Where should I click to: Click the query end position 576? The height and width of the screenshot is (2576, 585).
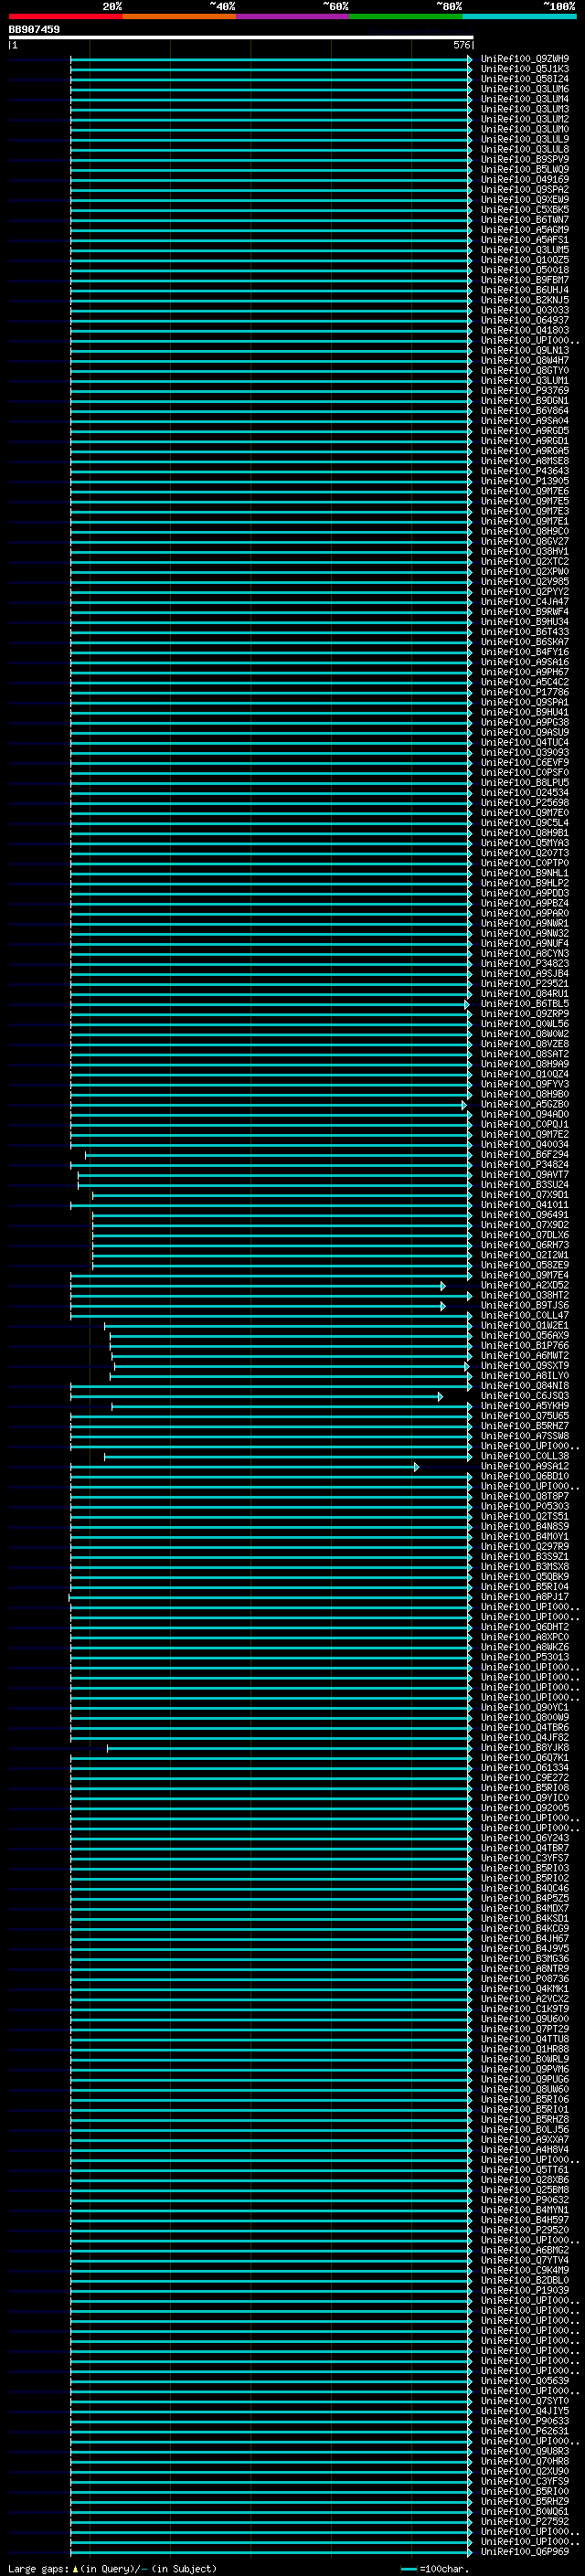click(461, 45)
